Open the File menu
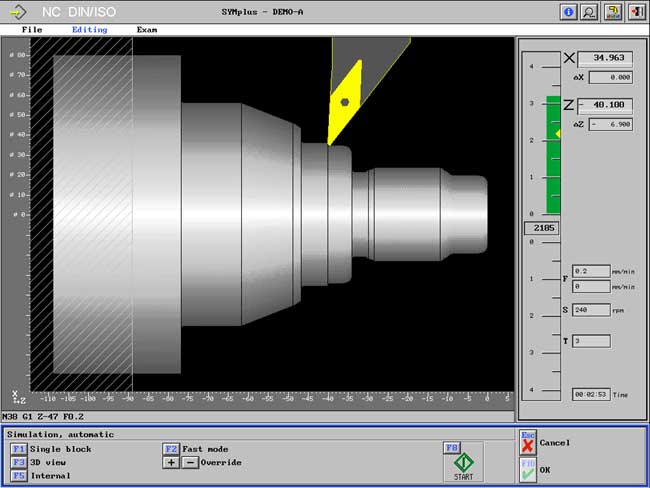 click(32, 30)
